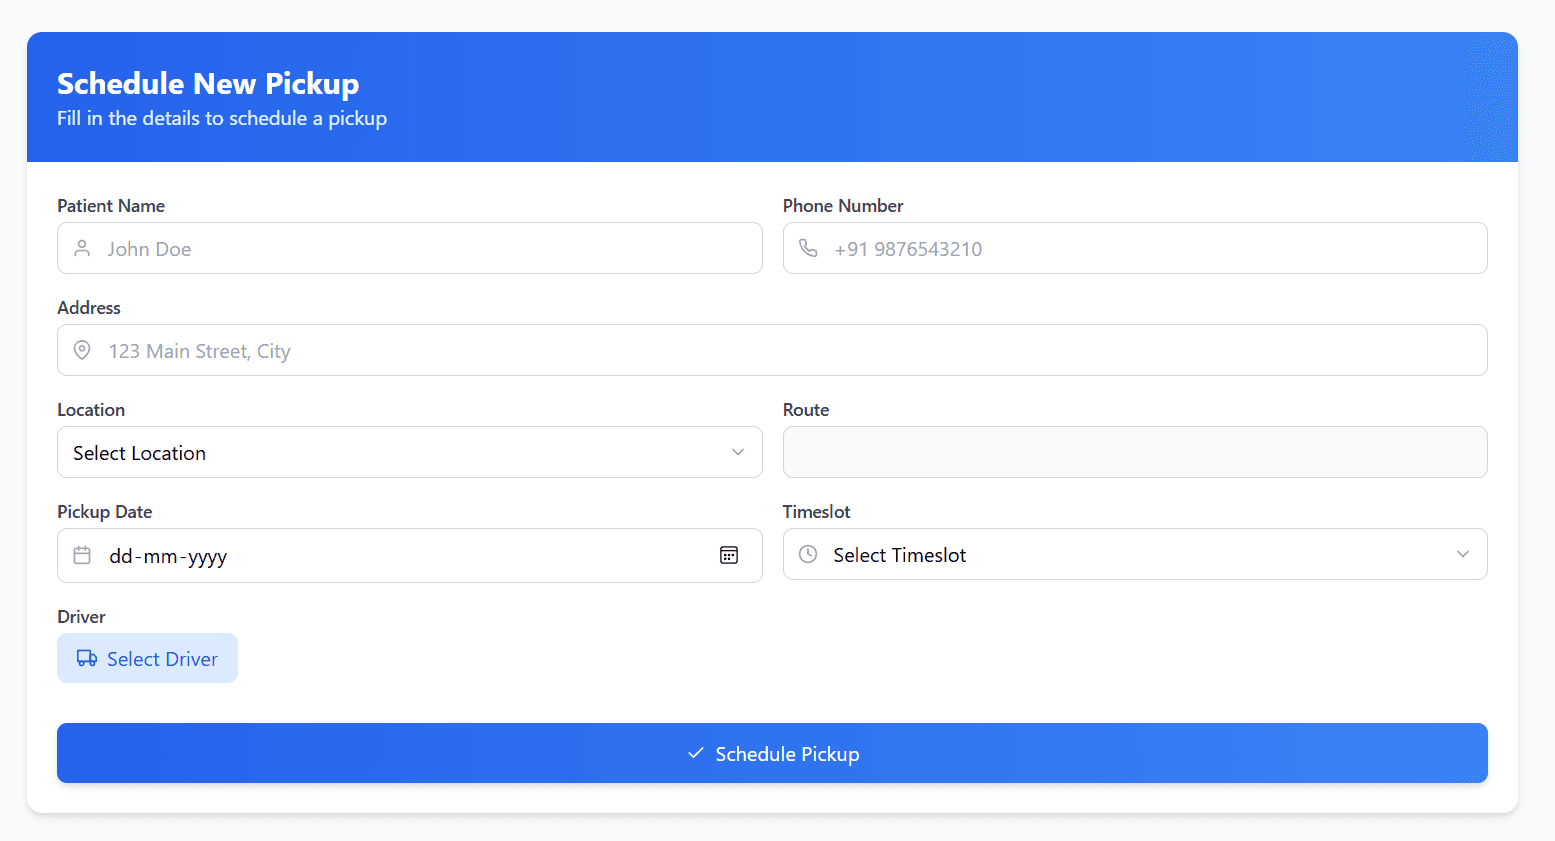Click the person icon in Patient Name field
Viewport: 1555px width, 841px height.
(x=82, y=248)
